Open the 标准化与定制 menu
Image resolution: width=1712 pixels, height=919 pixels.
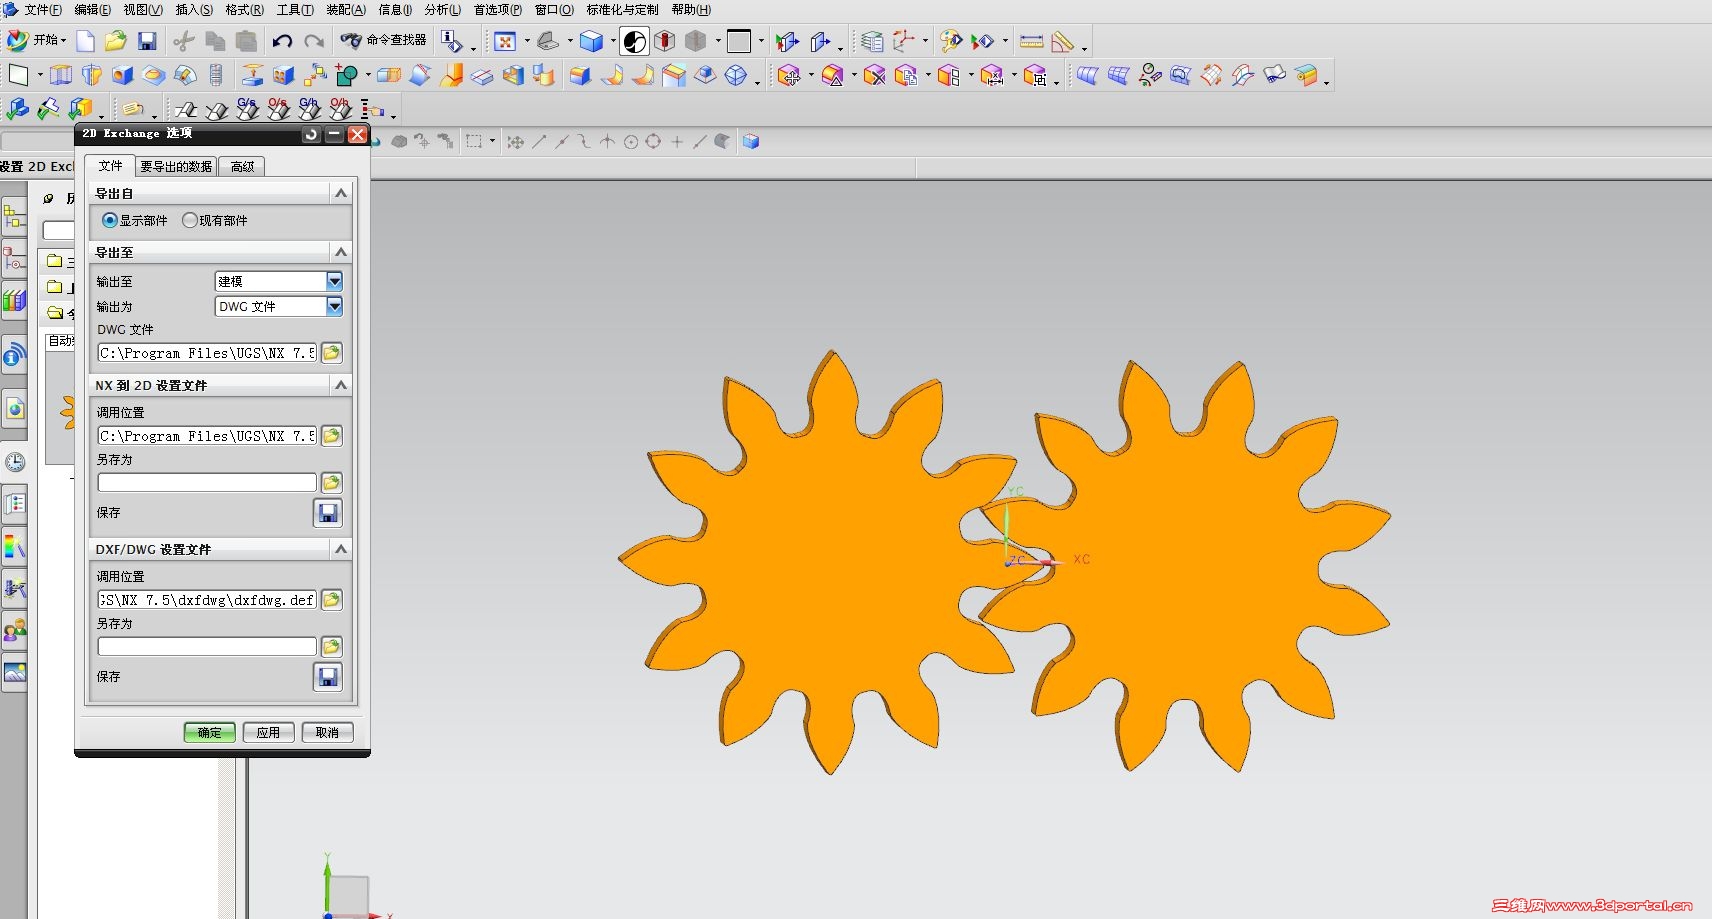(x=622, y=10)
